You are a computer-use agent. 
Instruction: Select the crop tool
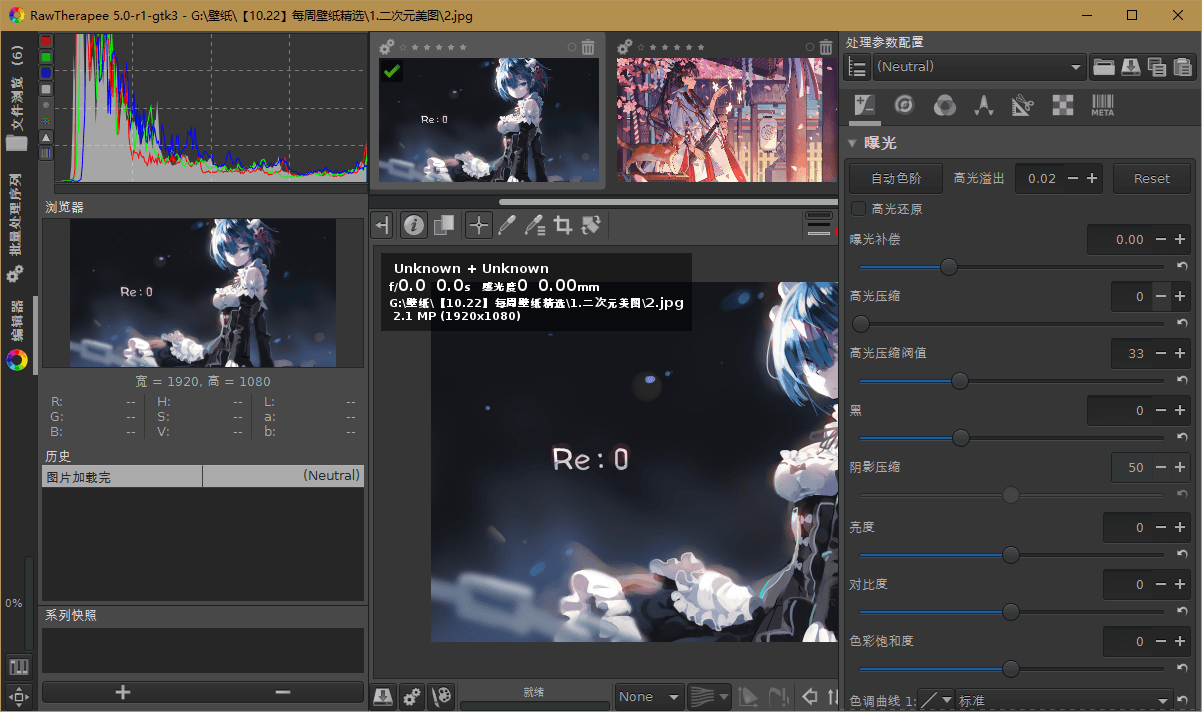tap(563, 225)
